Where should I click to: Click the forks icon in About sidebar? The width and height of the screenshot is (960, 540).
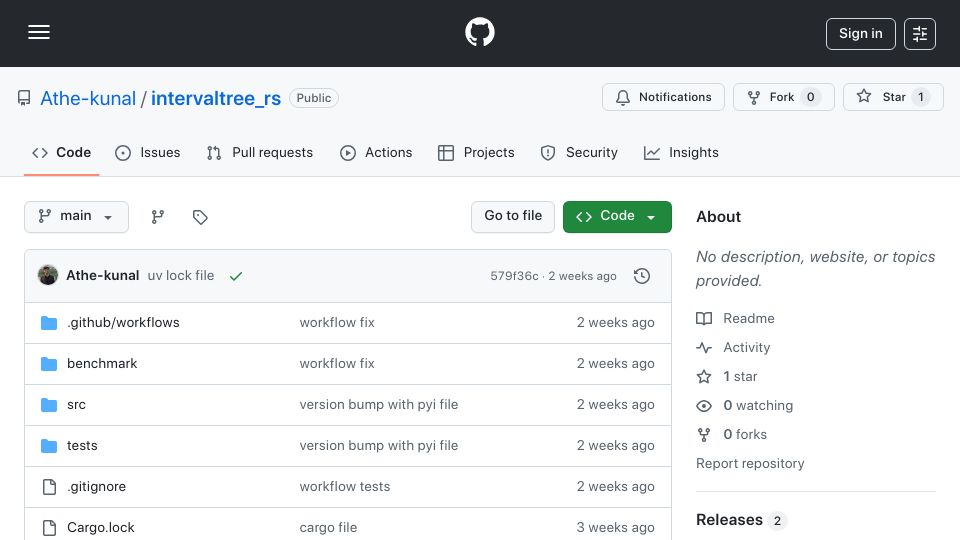[704, 435]
